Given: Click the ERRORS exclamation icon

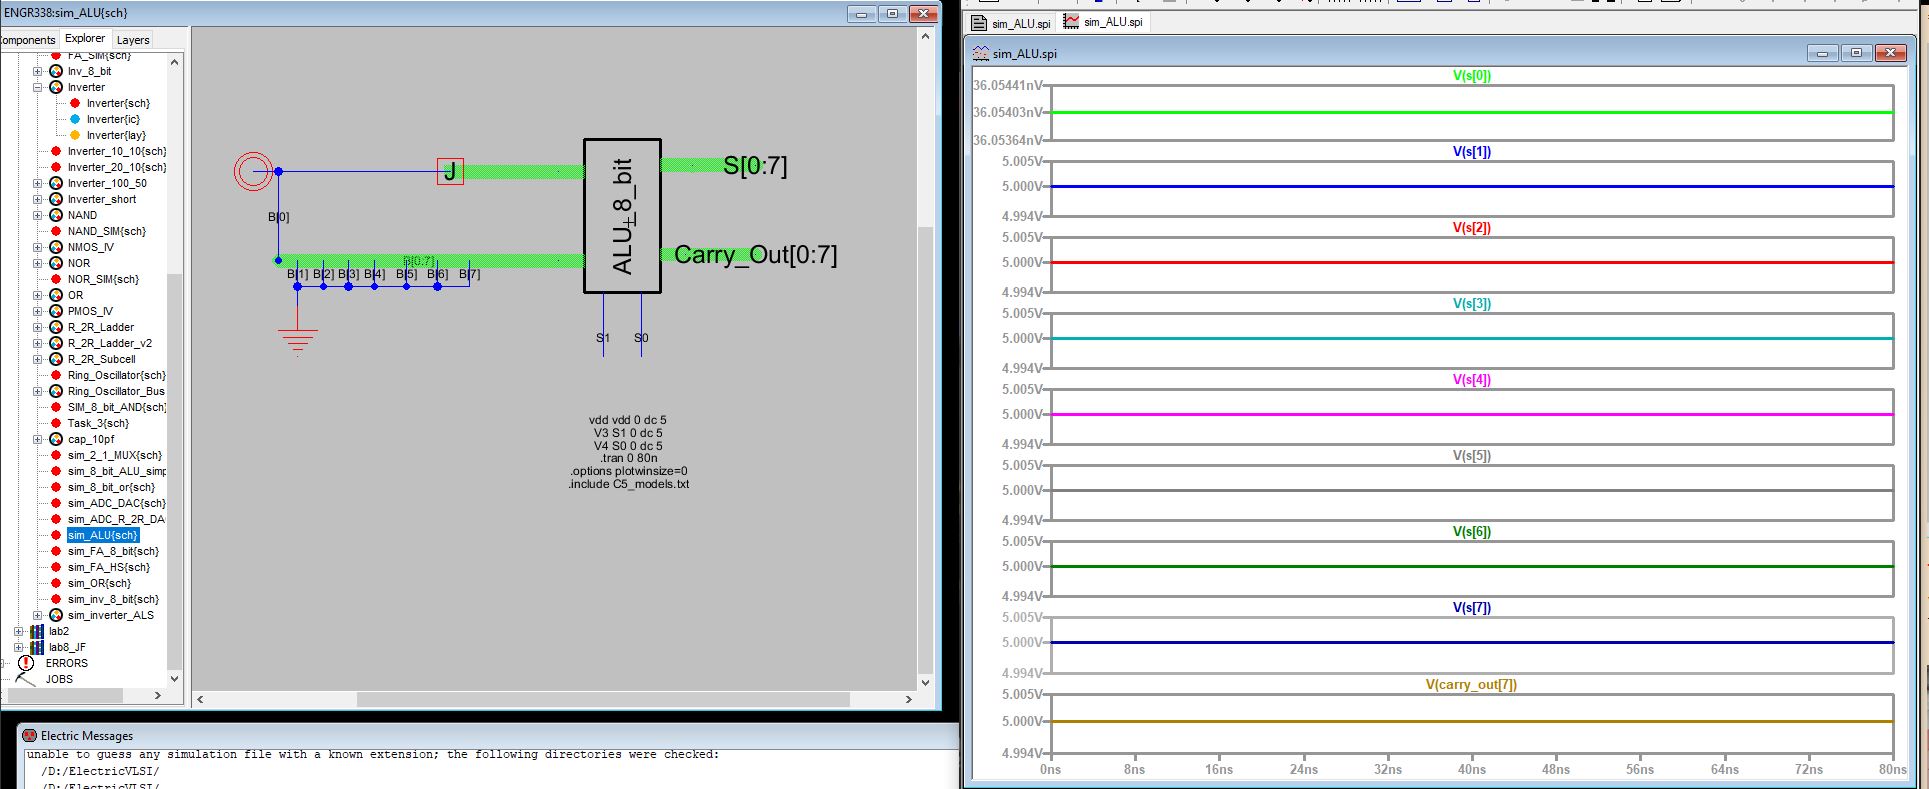Looking at the screenshot, I should [26, 663].
